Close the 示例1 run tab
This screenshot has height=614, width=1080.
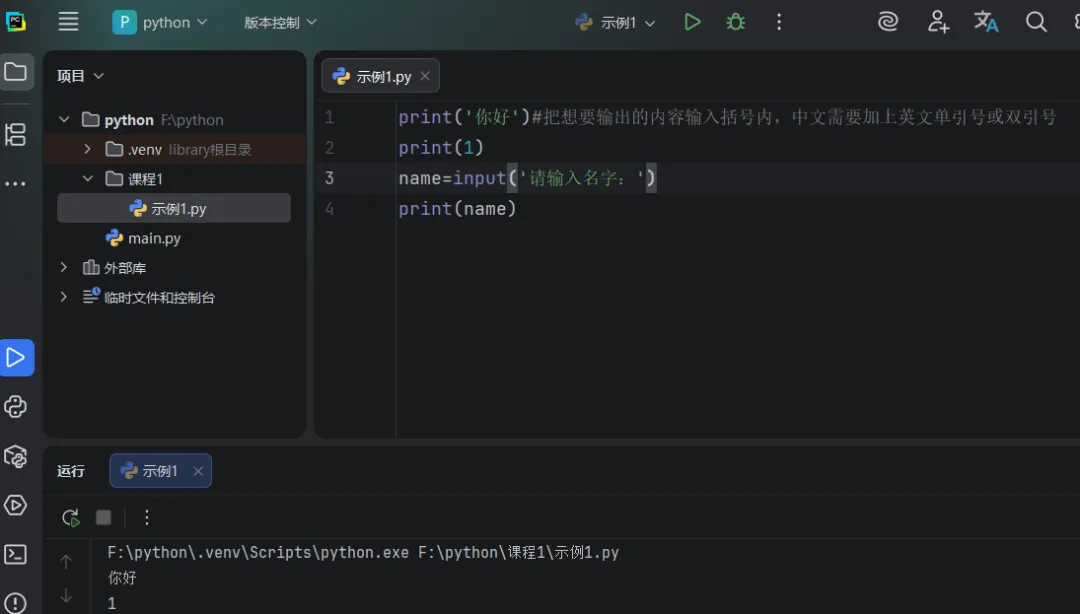click(198, 471)
